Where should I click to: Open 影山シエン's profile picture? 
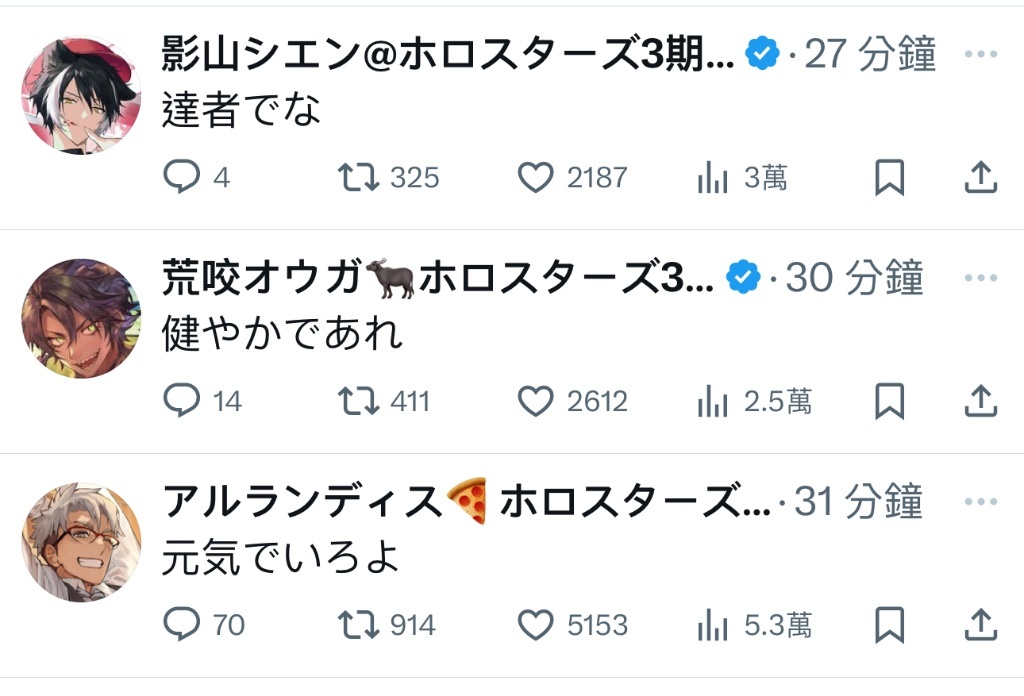[x=82, y=95]
